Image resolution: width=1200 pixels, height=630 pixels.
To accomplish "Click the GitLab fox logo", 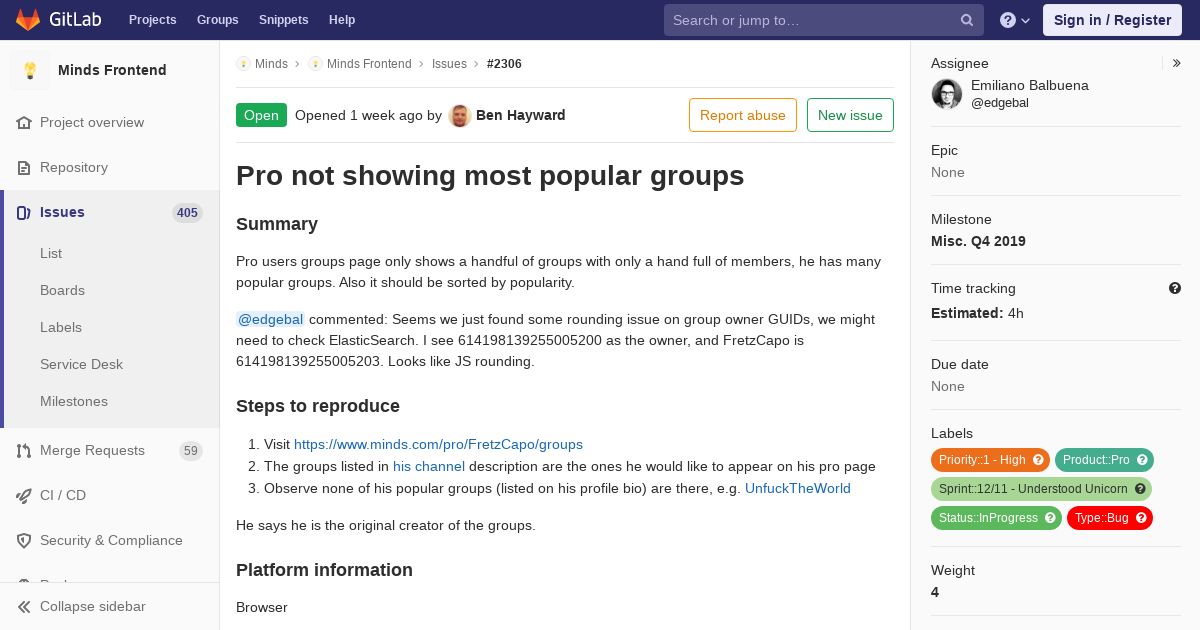I will pos(28,20).
